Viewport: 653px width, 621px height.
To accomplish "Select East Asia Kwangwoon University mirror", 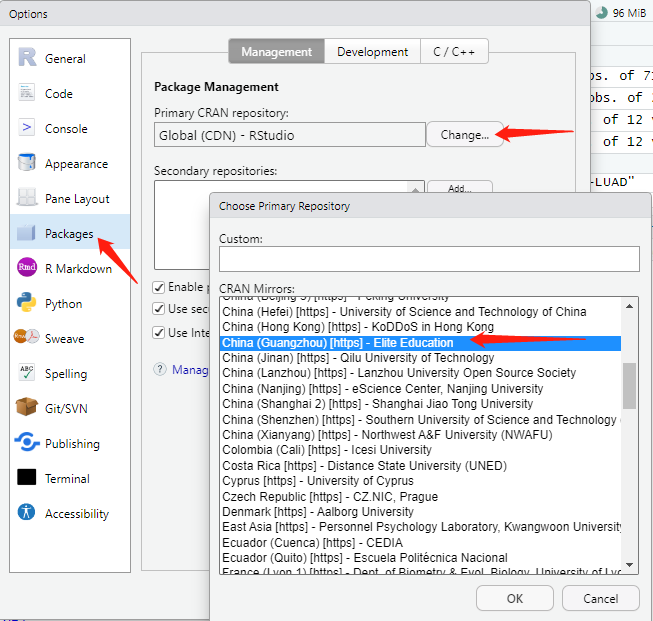I will (420, 527).
